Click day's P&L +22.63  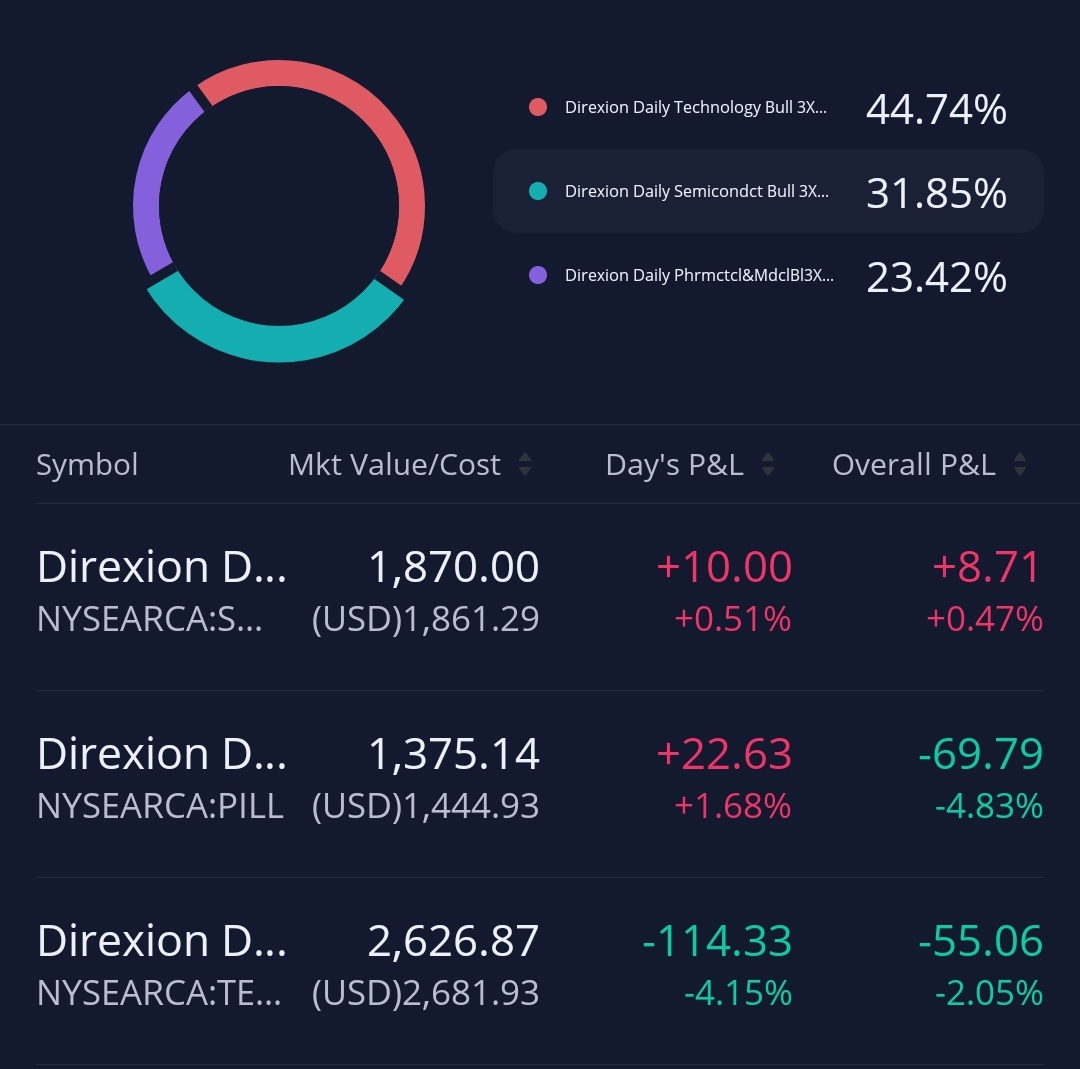pyautogui.click(x=724, y=754)
